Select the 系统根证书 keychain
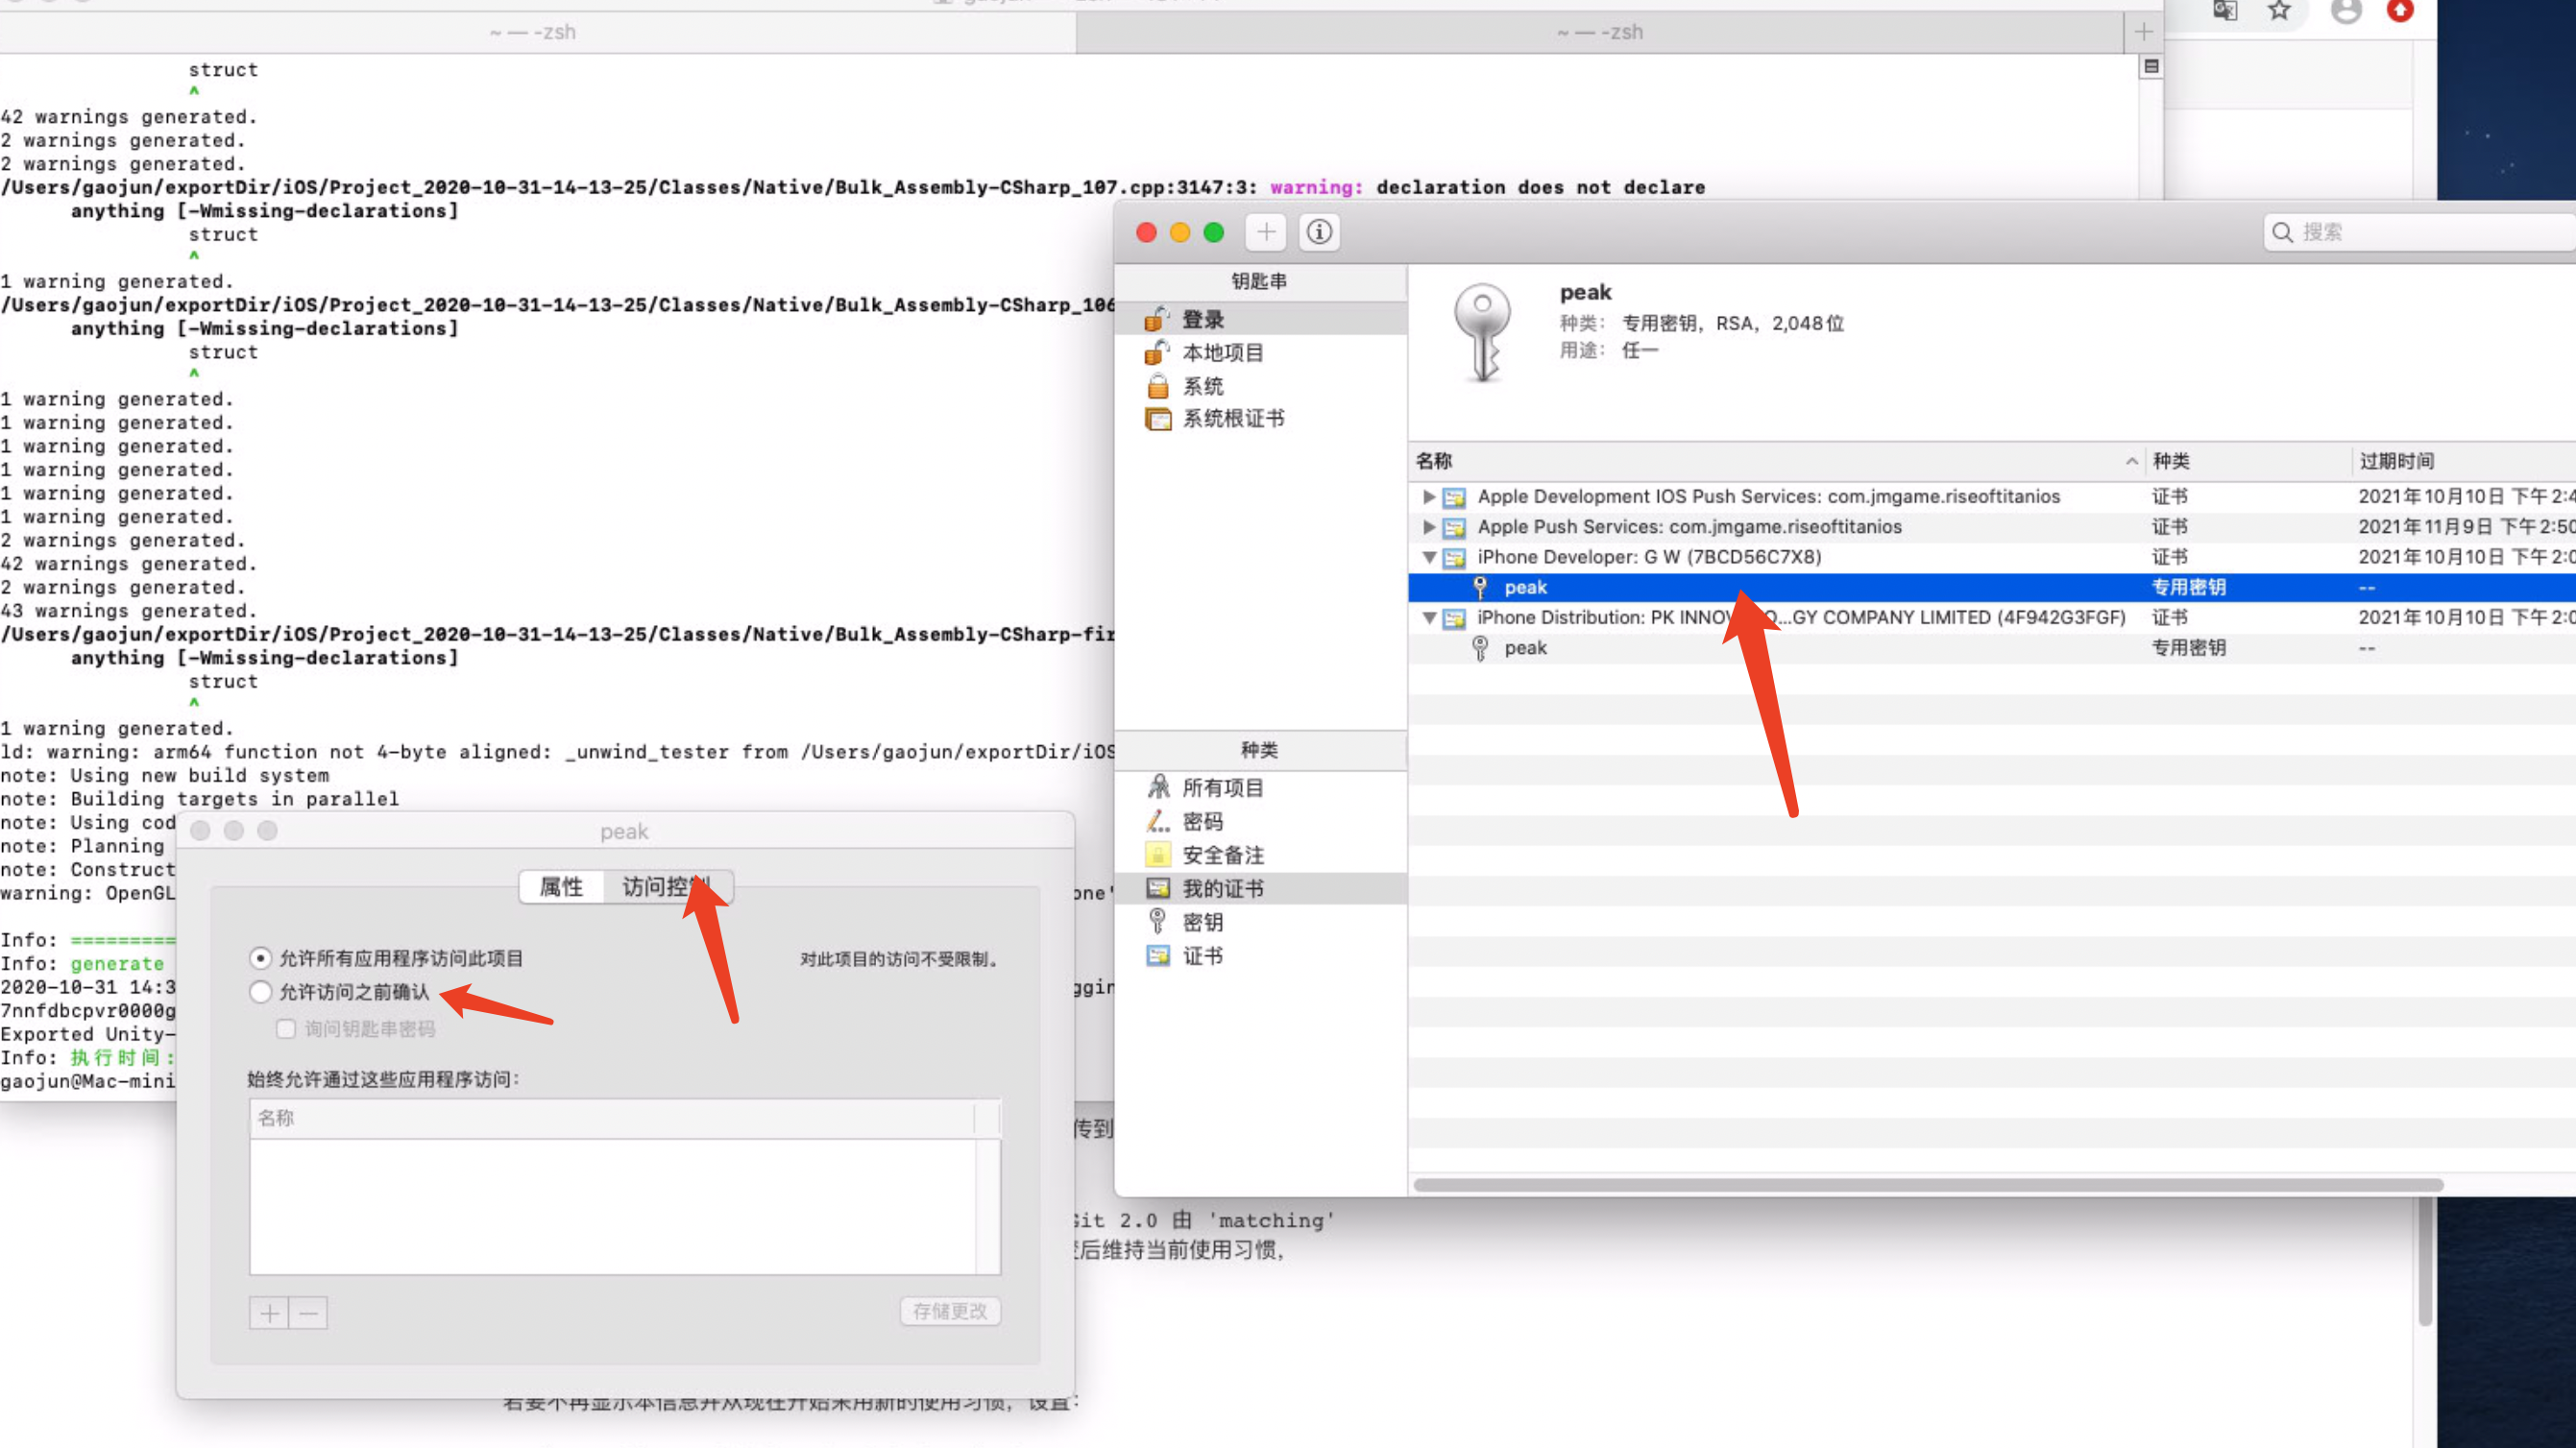The image size is (2576, 1448). coord(1260,418)
